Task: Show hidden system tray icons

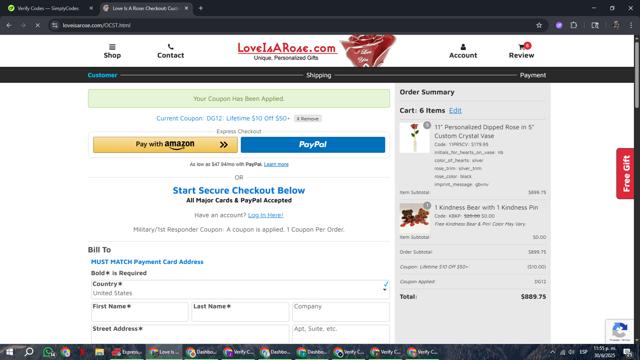Action: click(553, 352)
